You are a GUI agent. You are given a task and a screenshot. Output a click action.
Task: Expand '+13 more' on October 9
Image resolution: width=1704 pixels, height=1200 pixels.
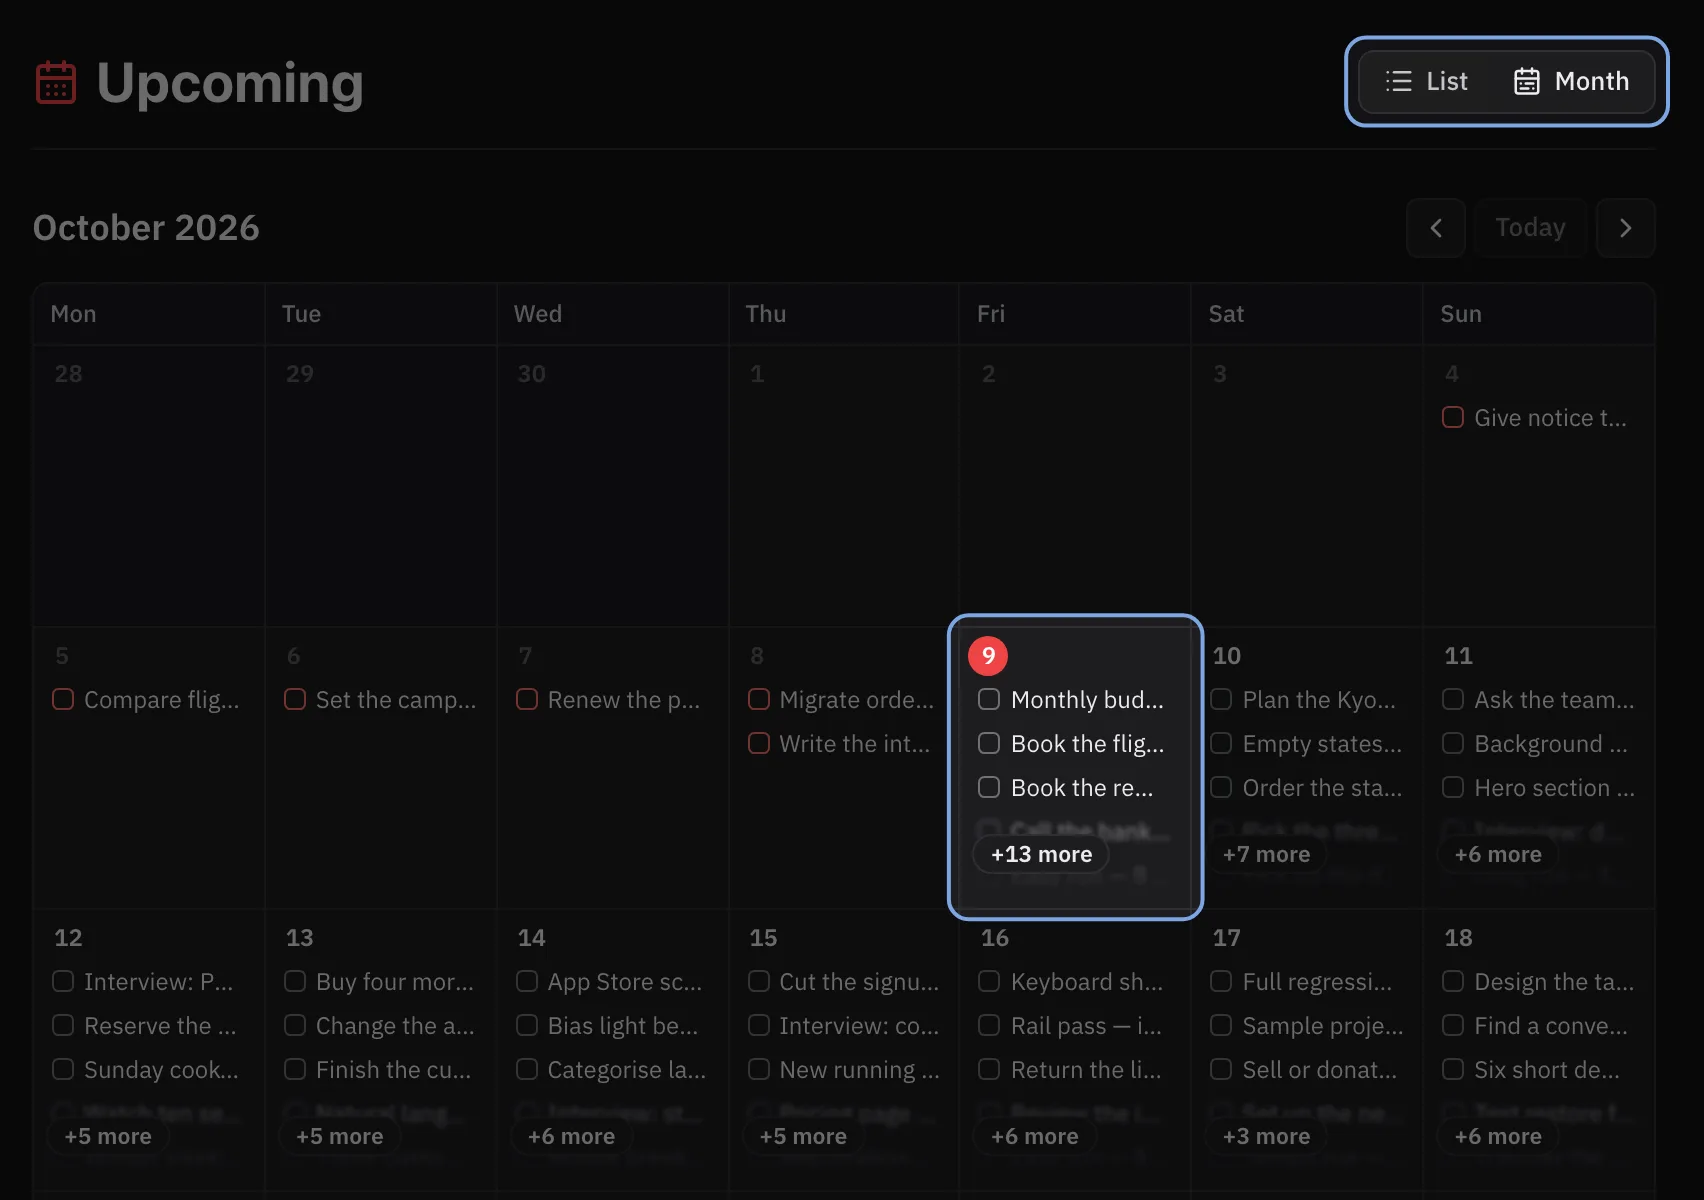tap(1041, 854)
